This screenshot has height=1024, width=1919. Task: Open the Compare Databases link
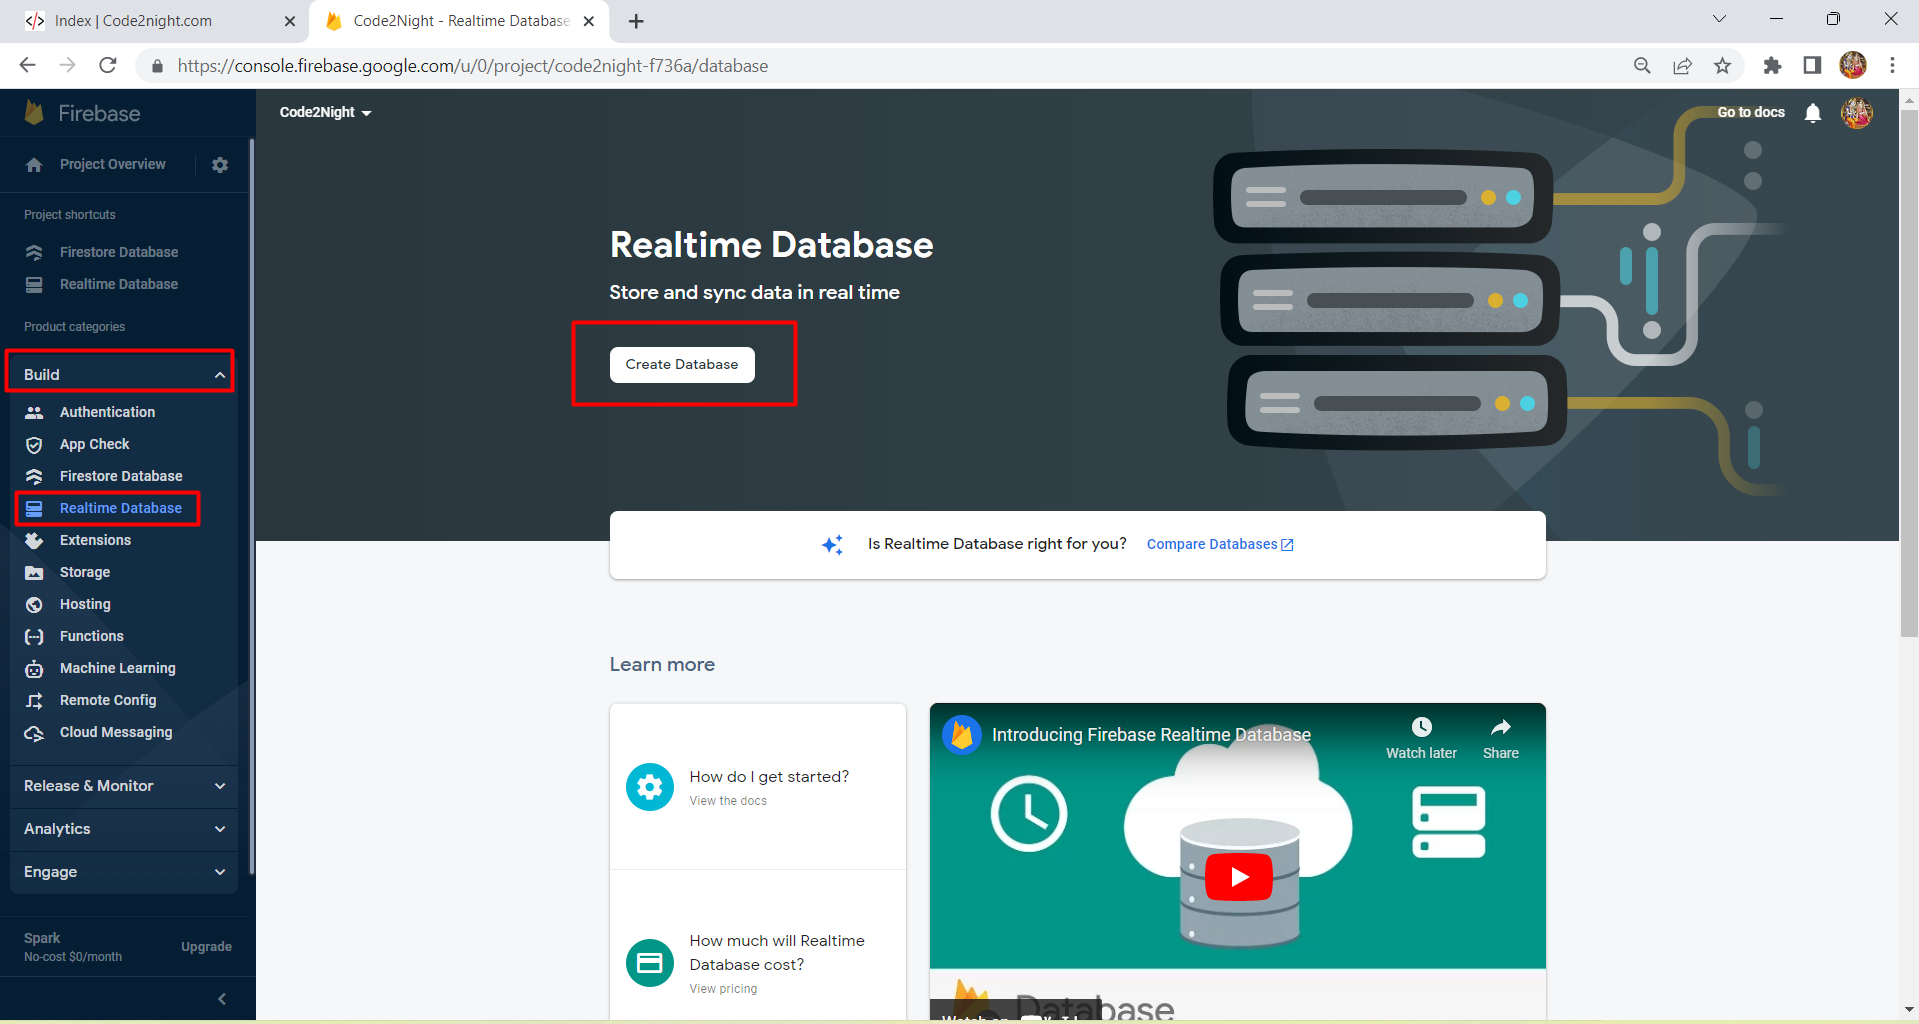point(1220,544)
